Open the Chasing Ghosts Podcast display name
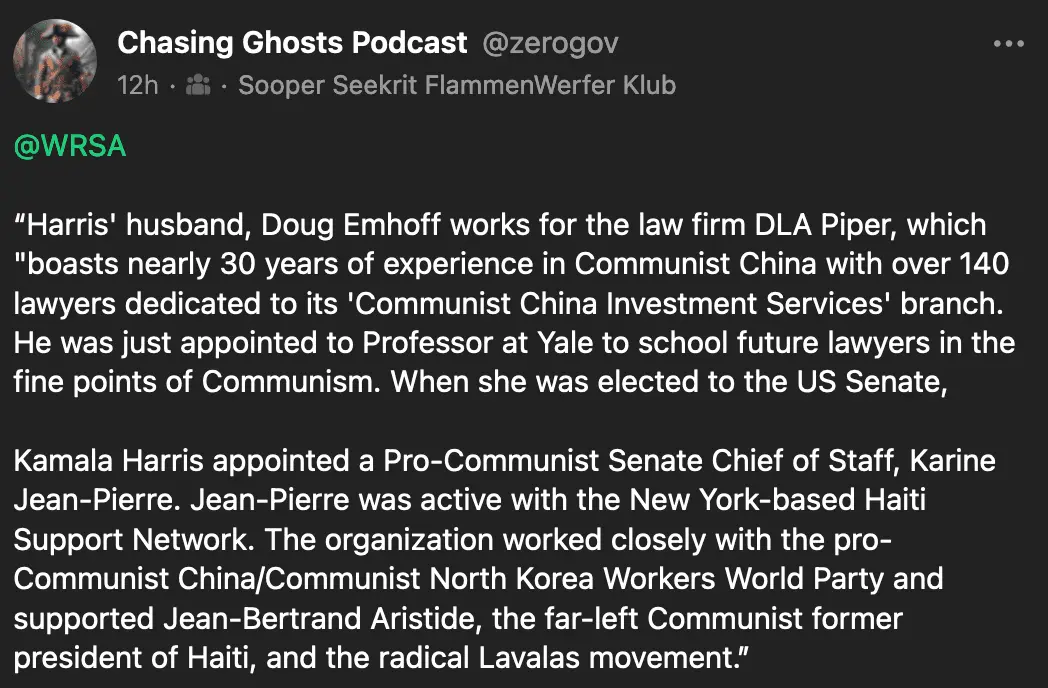 coord(292,43)
